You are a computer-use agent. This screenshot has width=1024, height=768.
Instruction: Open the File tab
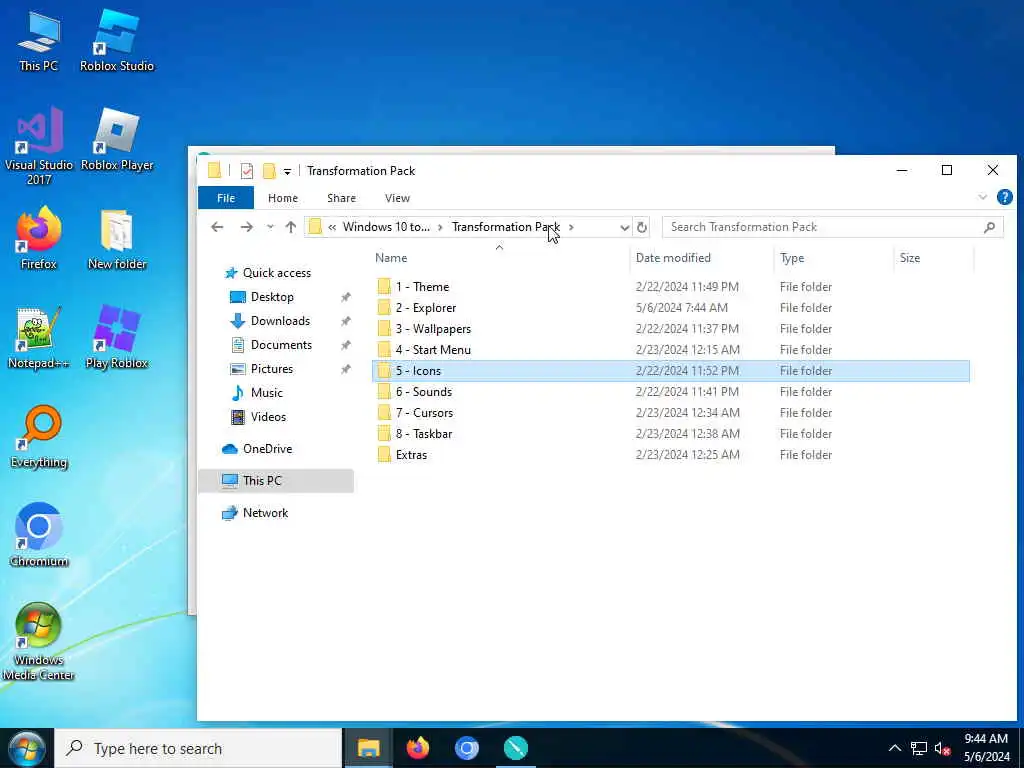[226, 198]
